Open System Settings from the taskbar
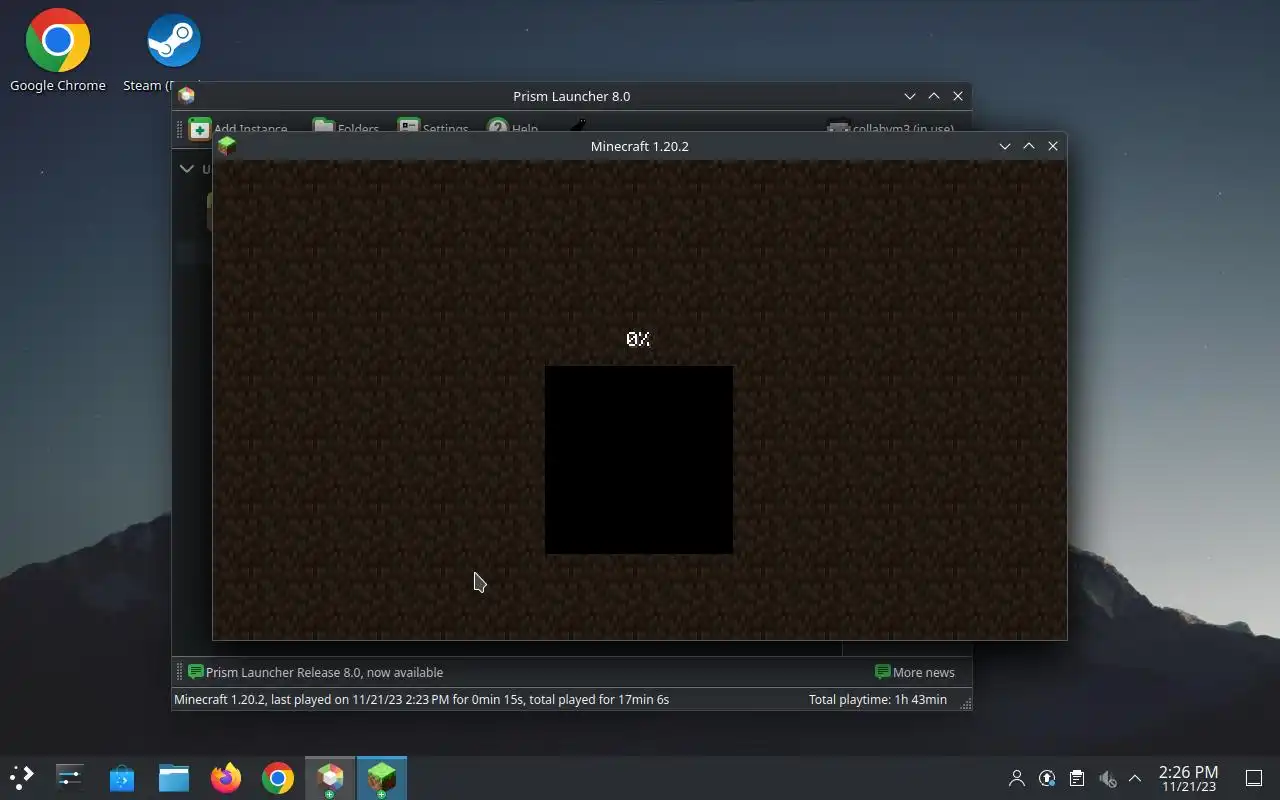Image resolution: width=1280 pixels, height=800 pixels. [70, 777]
